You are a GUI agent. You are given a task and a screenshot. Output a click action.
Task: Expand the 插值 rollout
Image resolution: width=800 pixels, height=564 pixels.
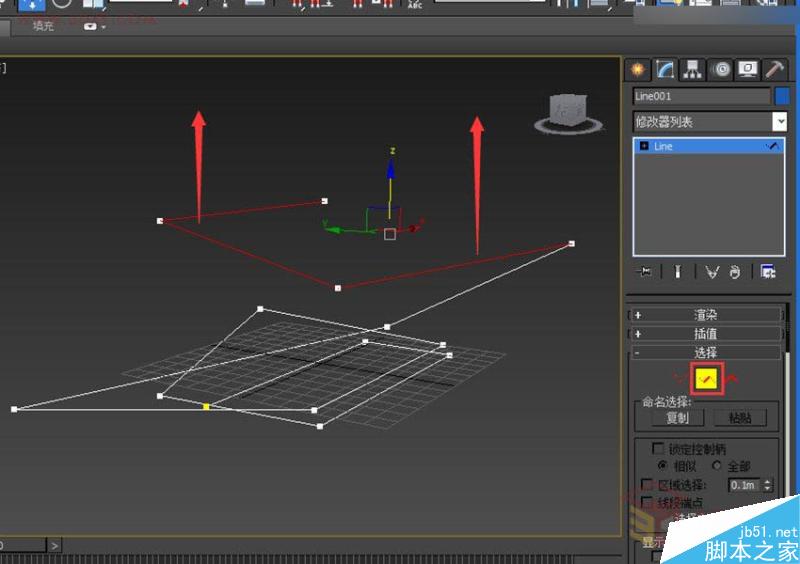(x=706, y=334)
